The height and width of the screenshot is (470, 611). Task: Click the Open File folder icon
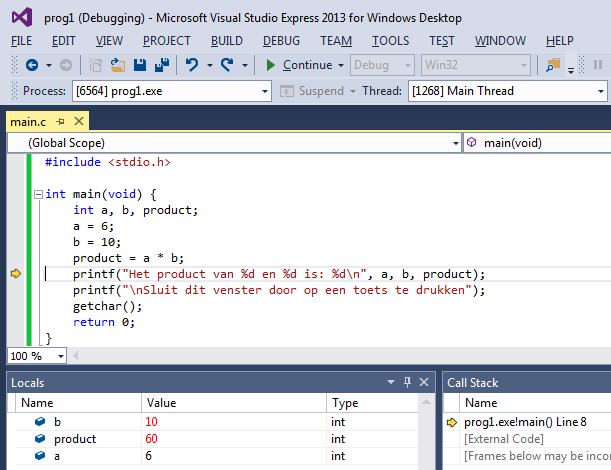pyautogui.click(x=118, y=65)
